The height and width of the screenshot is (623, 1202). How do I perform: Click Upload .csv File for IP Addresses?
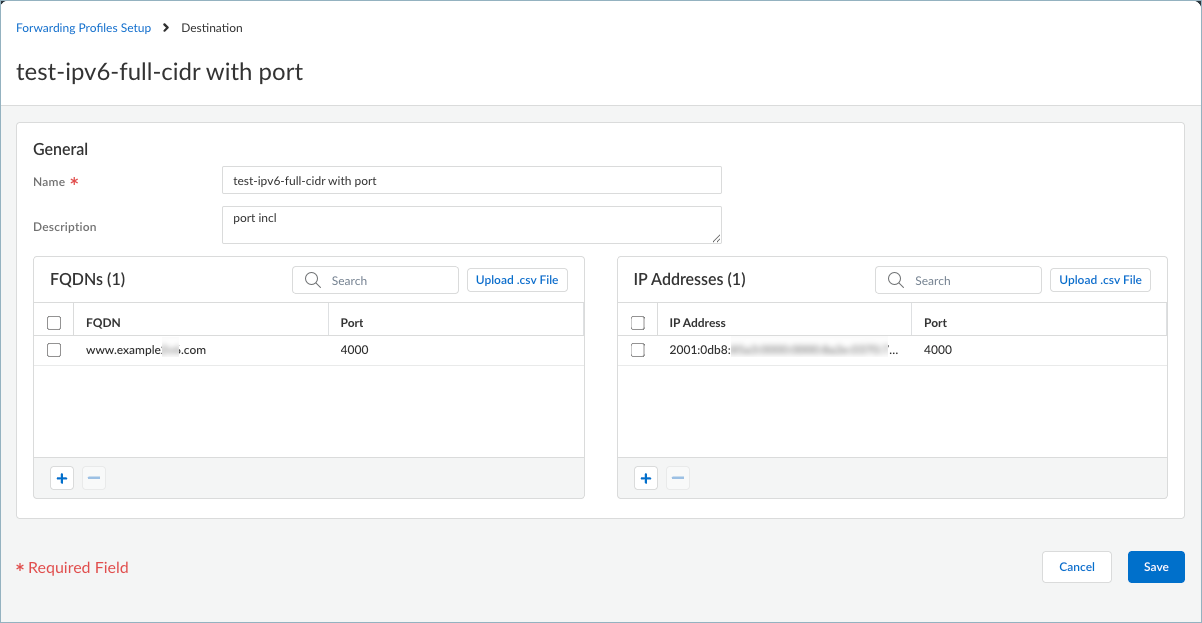point(1100,280)
